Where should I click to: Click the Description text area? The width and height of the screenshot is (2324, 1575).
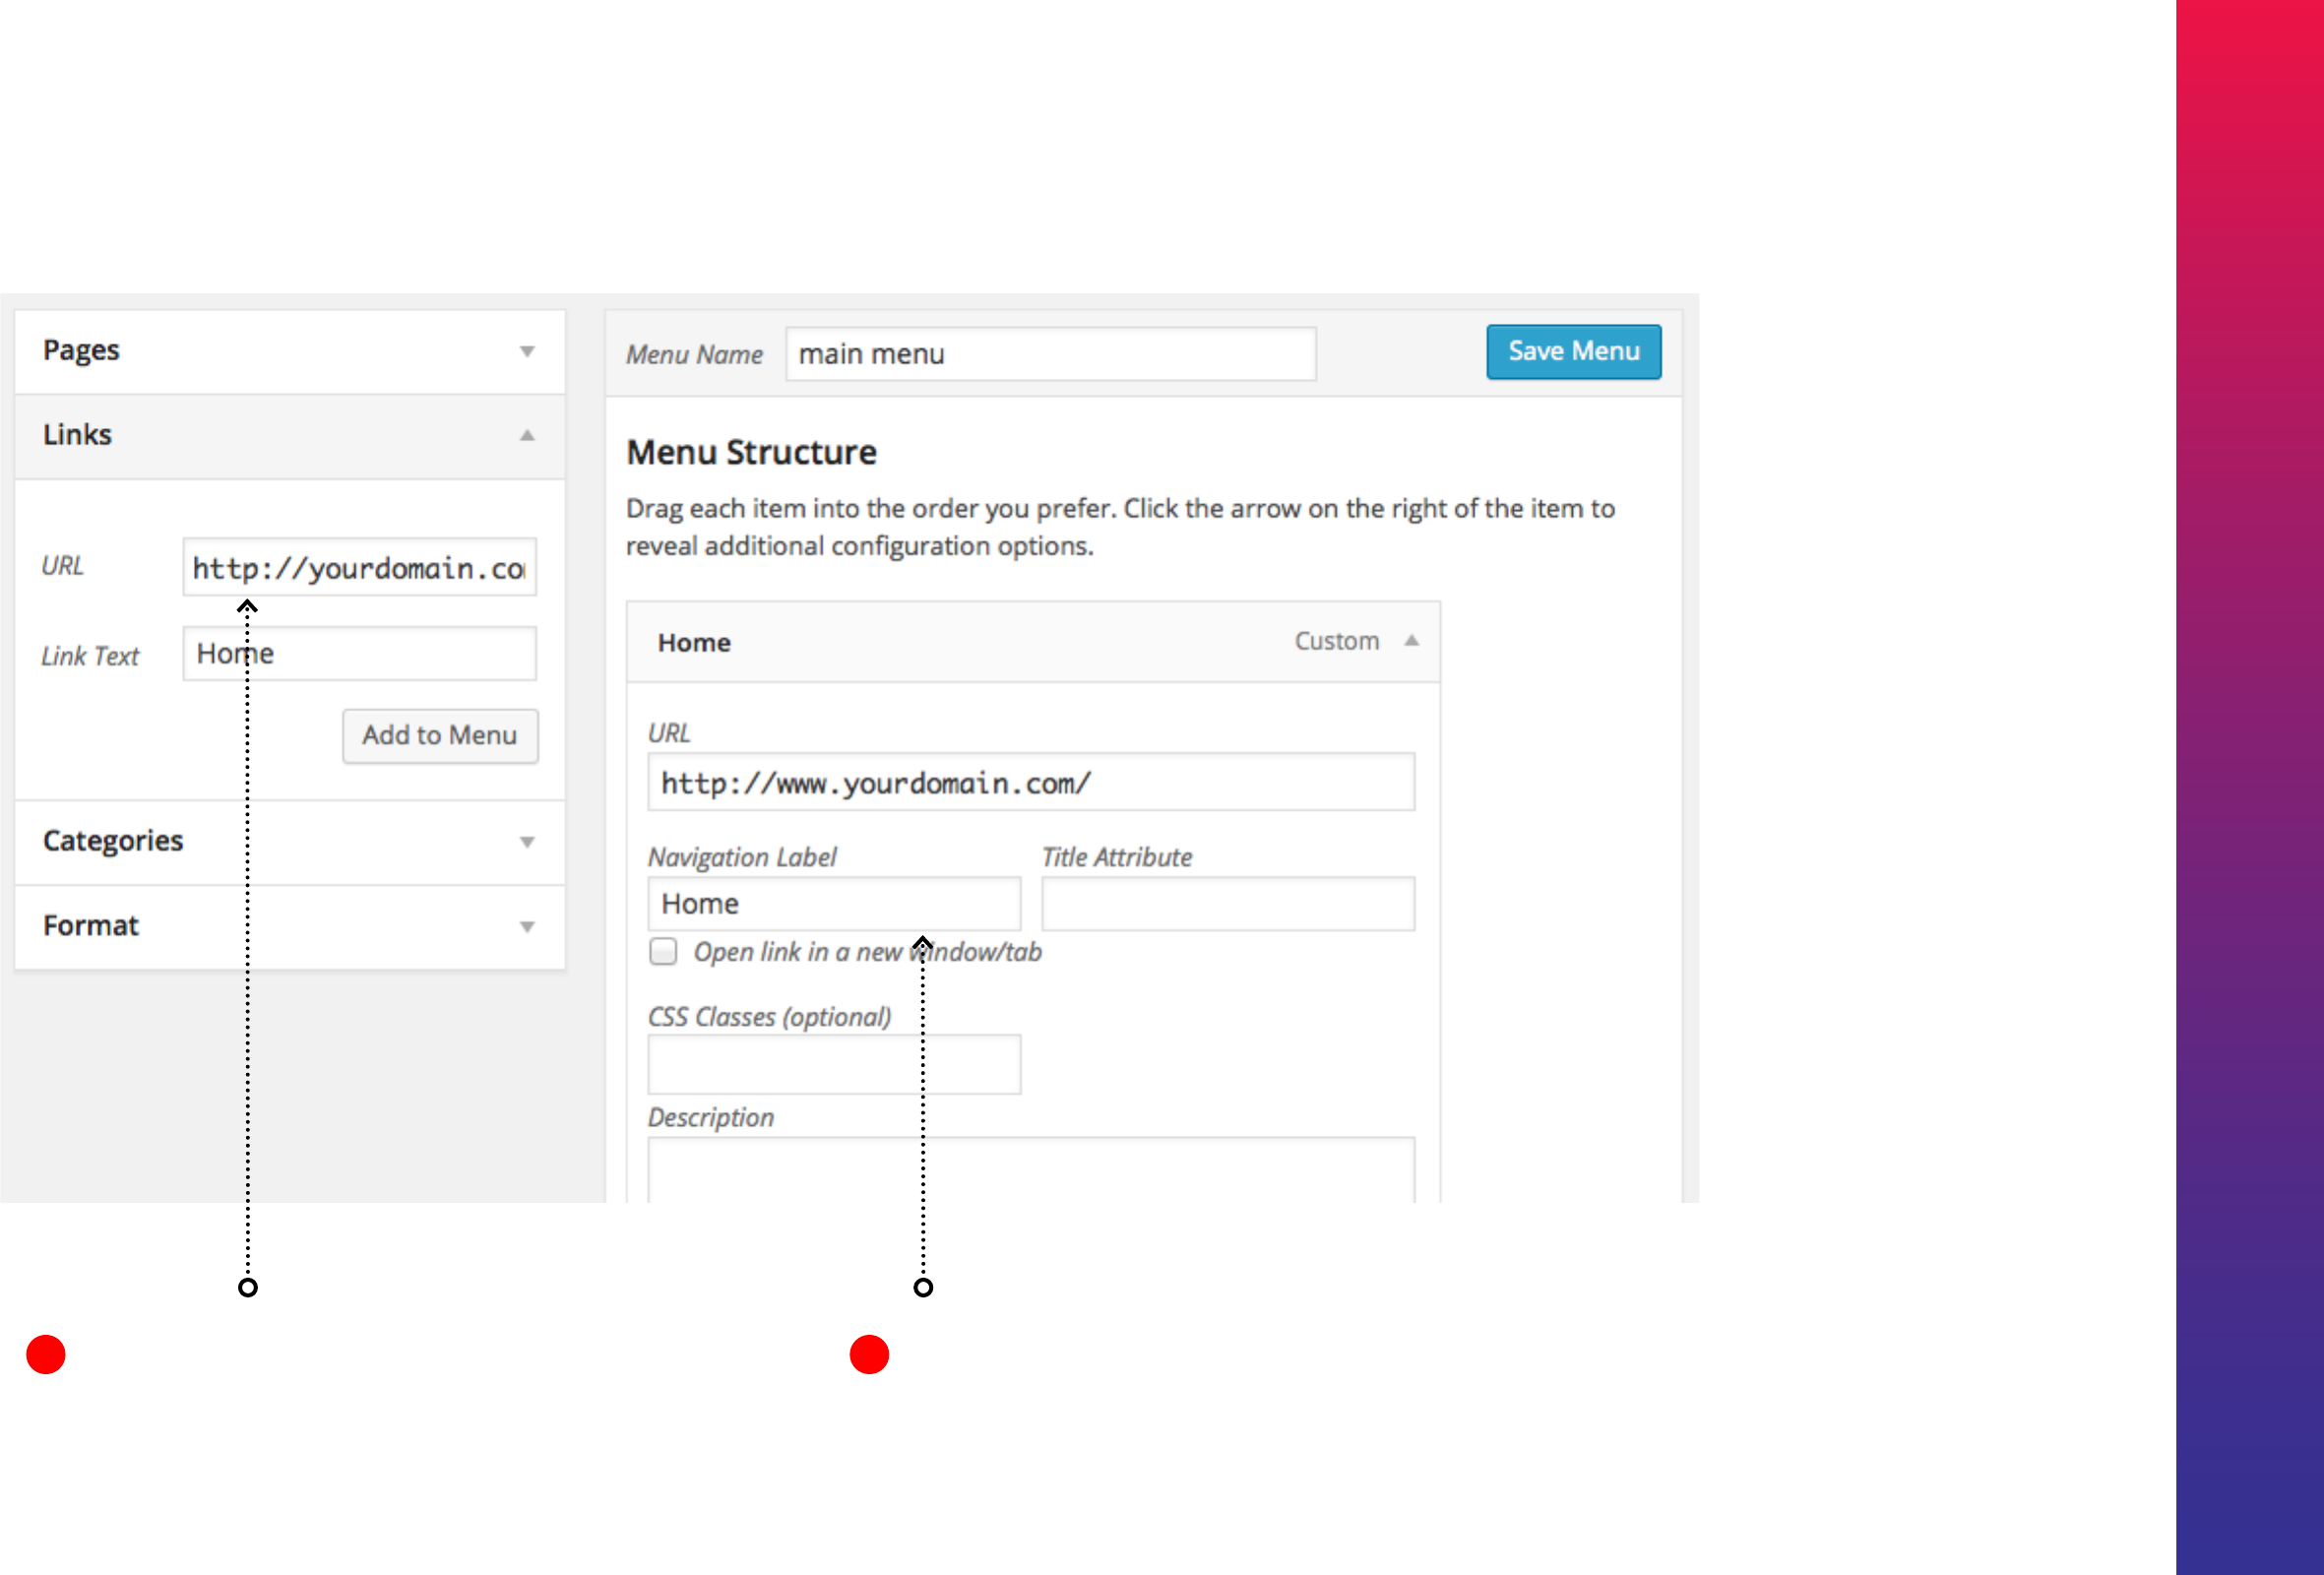[1030, 1168]
